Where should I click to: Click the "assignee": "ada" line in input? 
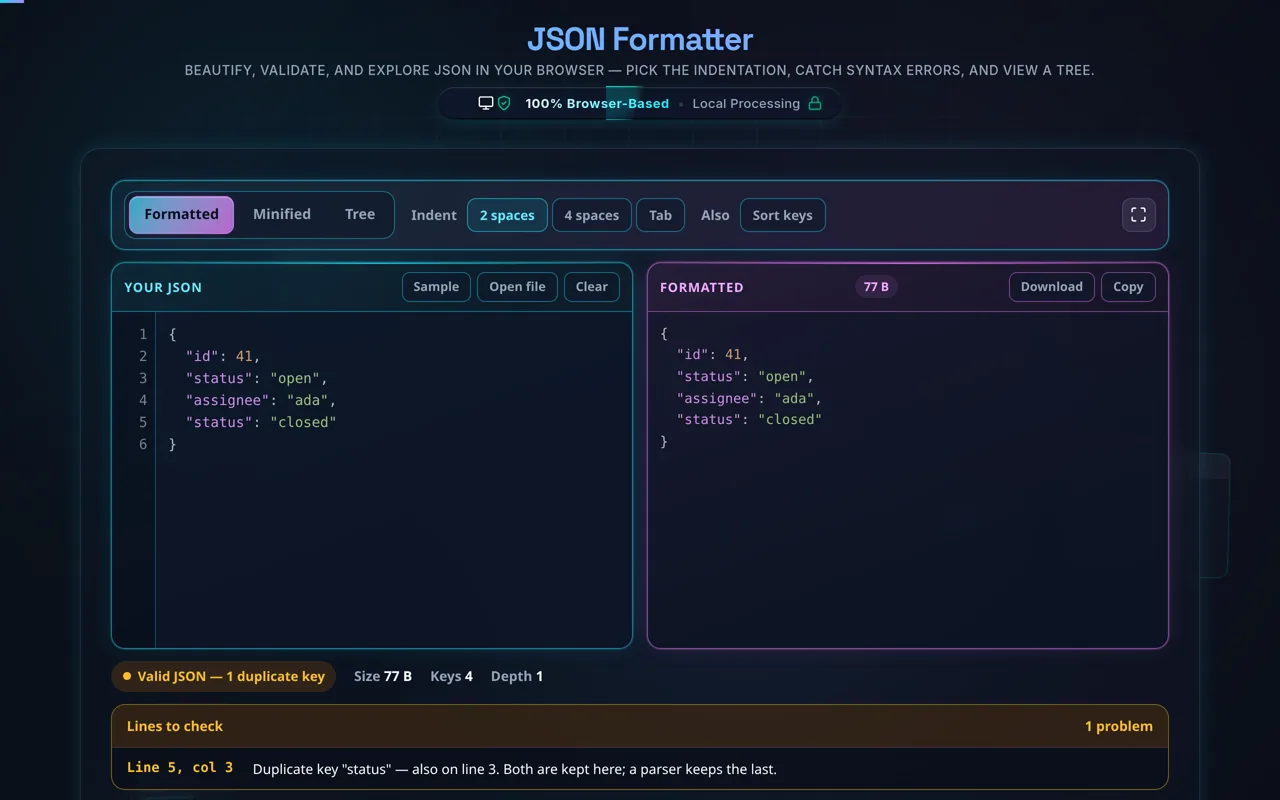pyautogui.click(x=261, y=400)
